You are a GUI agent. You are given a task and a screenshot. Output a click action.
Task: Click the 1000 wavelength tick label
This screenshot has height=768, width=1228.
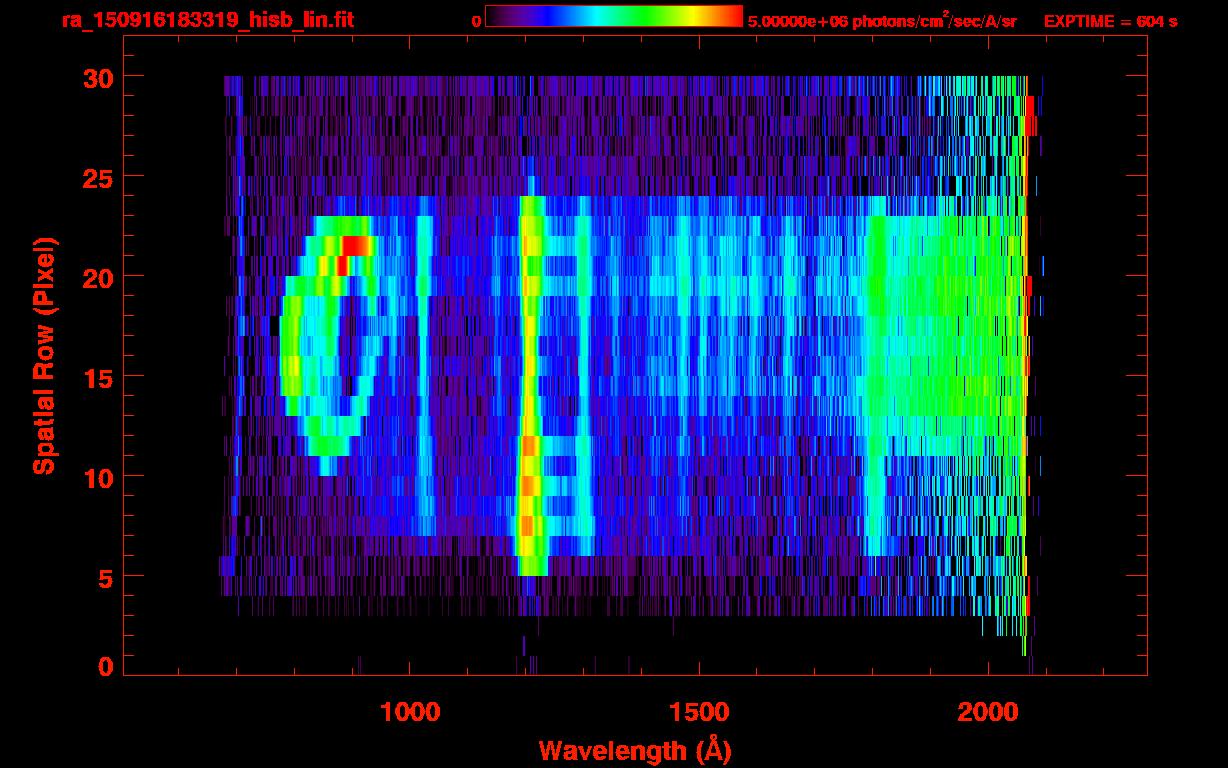click(410, 712)
